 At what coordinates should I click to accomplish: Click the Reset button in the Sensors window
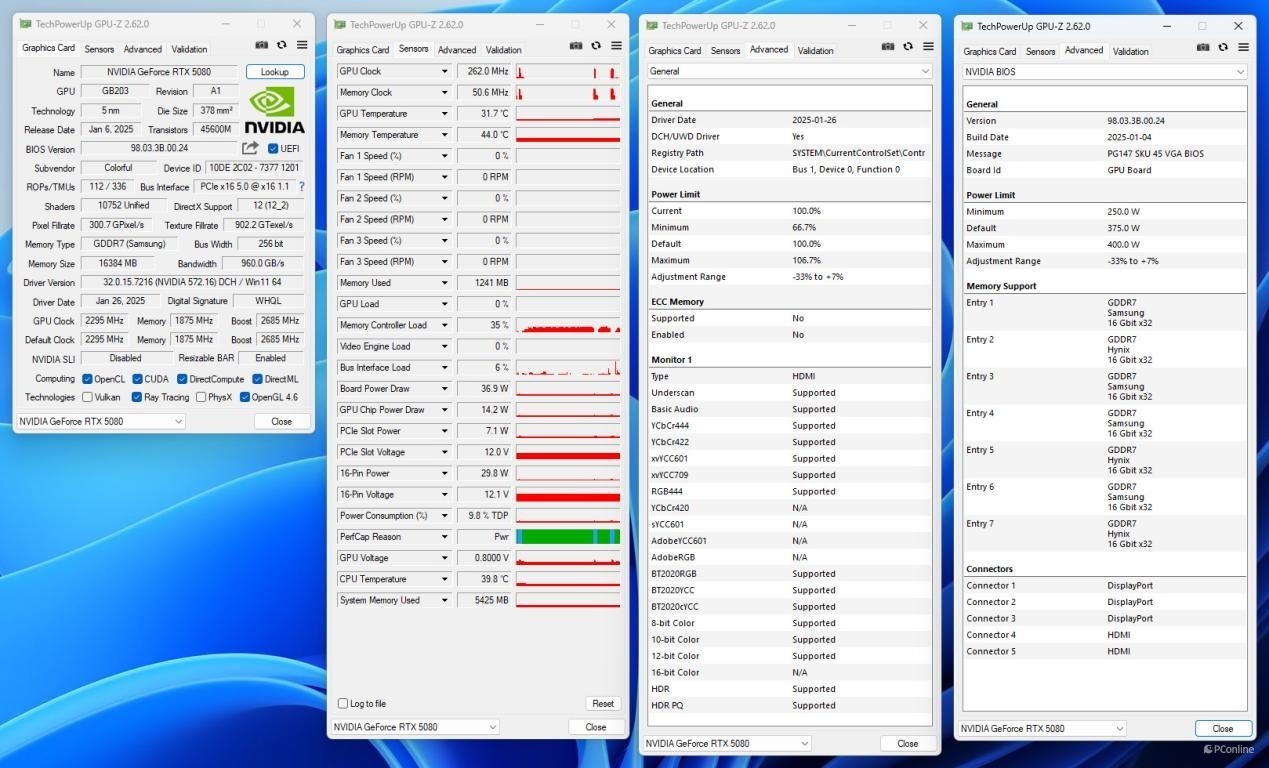(x=602, y=704)
